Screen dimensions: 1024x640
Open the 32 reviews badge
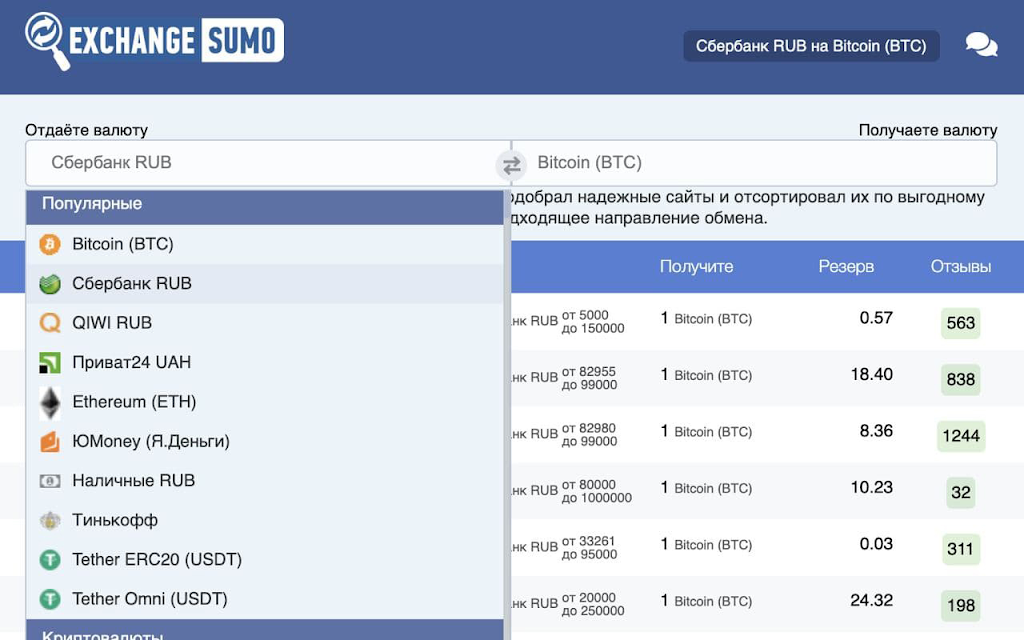point(961,492)
